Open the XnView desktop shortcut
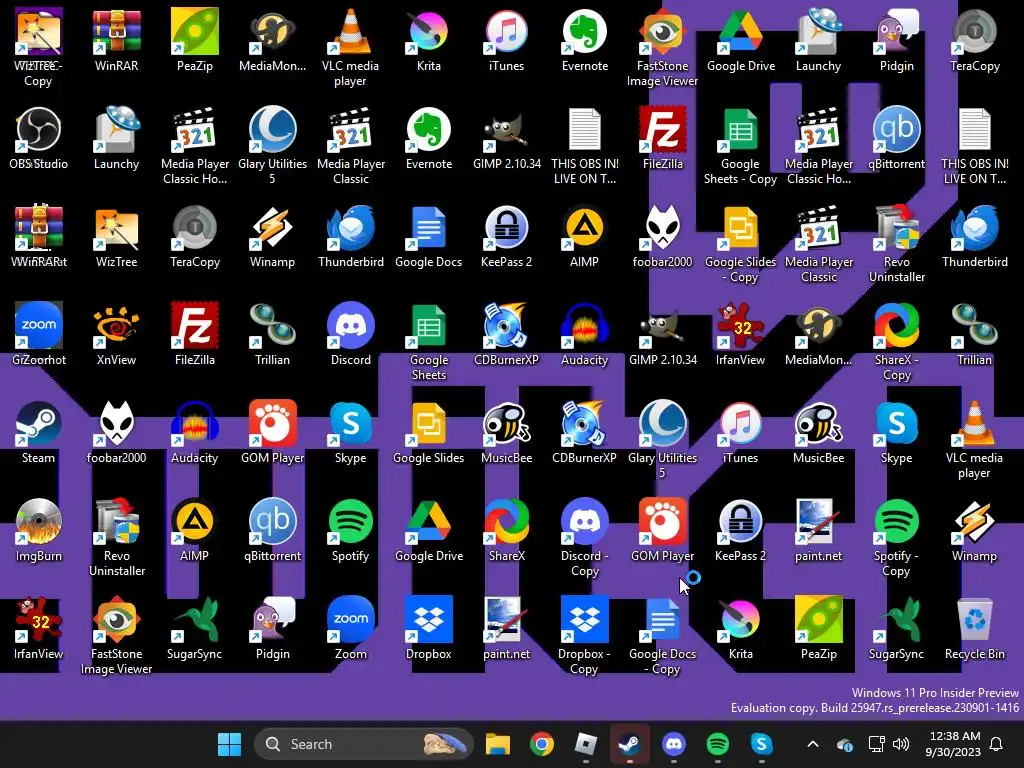Viewport: 1024px width, 768px height. pyautogui.click(x=116, y=334)
